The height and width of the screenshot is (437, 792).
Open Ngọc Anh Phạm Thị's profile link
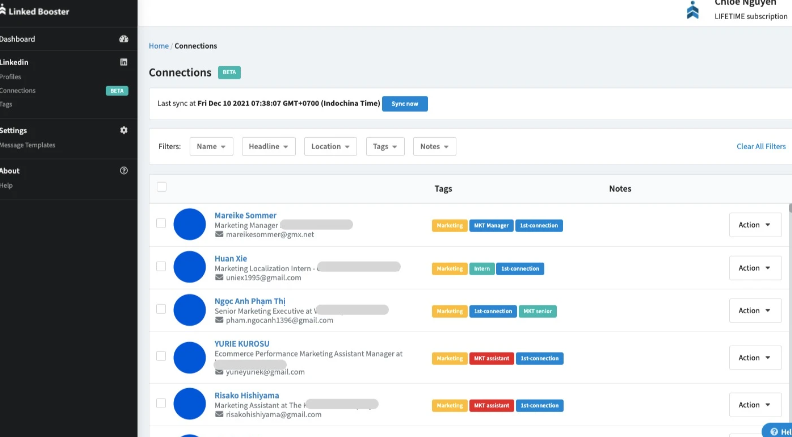tap(250, 301)
